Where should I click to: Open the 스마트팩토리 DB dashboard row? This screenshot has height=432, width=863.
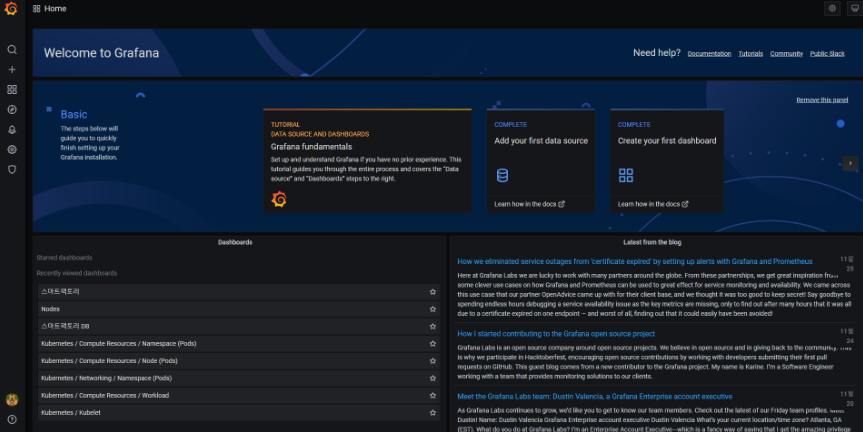(238, 326)
